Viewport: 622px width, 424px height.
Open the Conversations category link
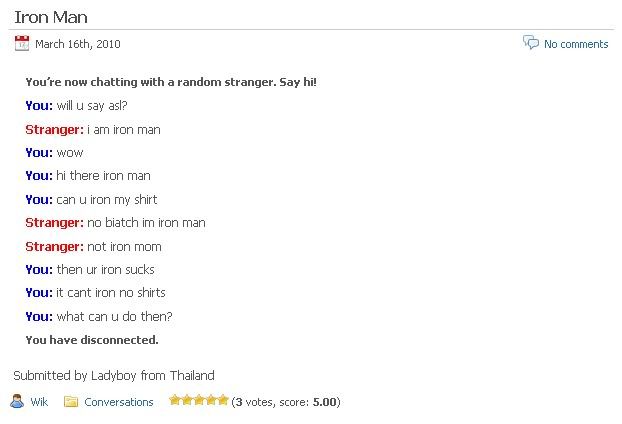coord(119,402)
